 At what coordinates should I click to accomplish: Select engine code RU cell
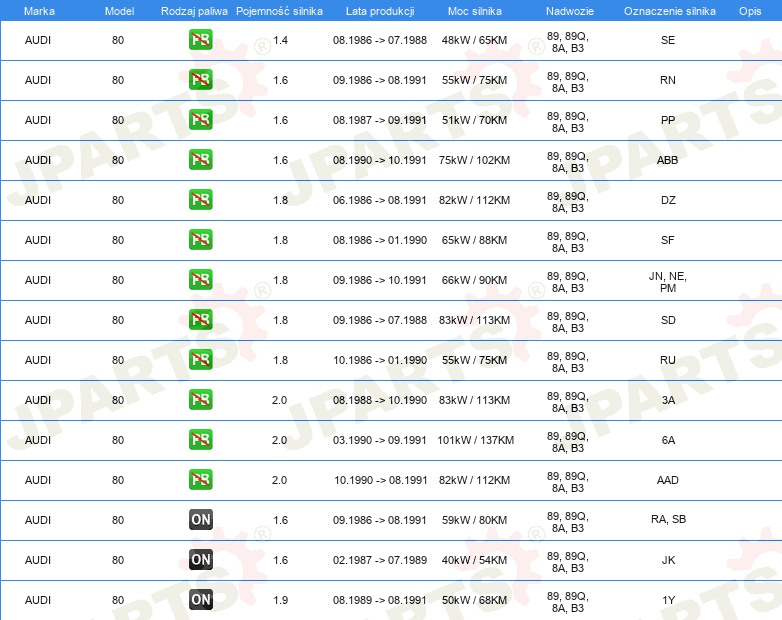668,360
